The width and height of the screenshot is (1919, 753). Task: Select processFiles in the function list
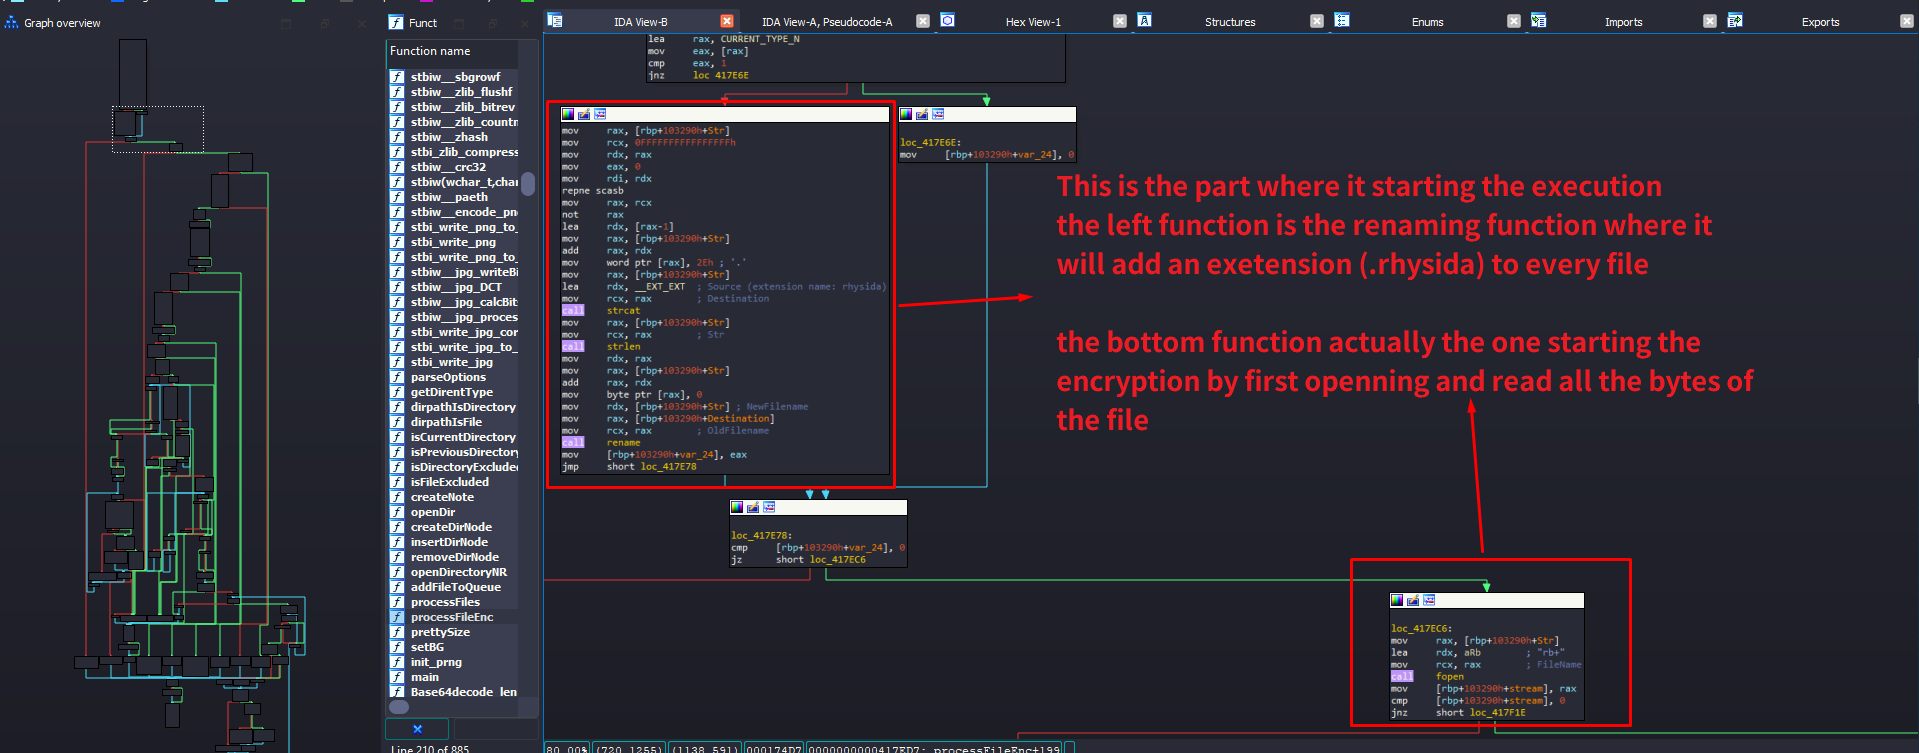[453, 602]
